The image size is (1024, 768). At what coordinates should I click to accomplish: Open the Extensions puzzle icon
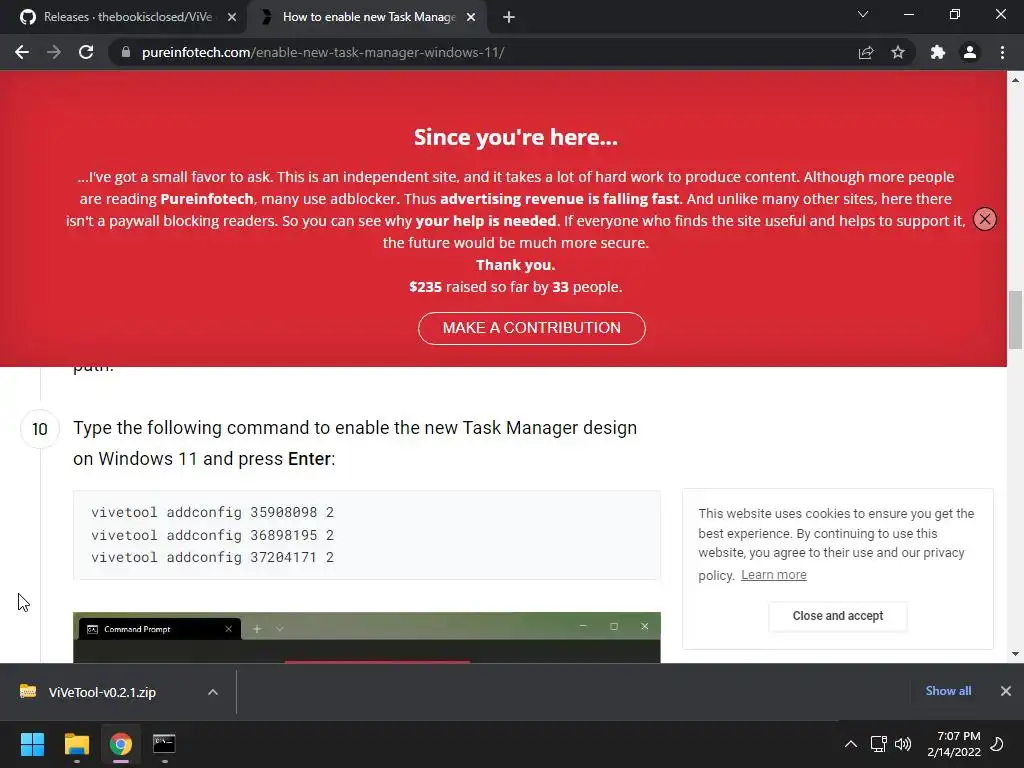pos(938,52)
